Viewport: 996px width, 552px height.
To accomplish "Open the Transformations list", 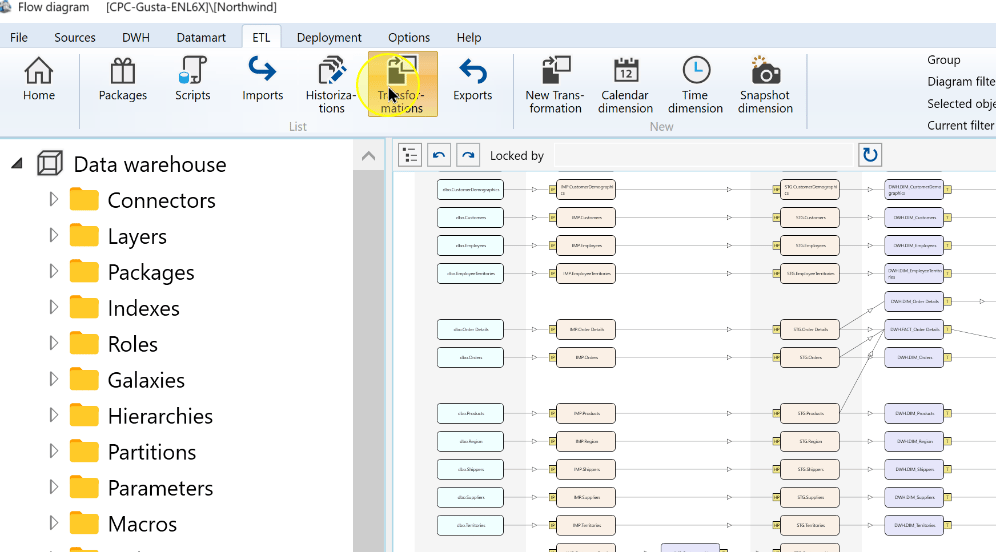I will 403,84.
